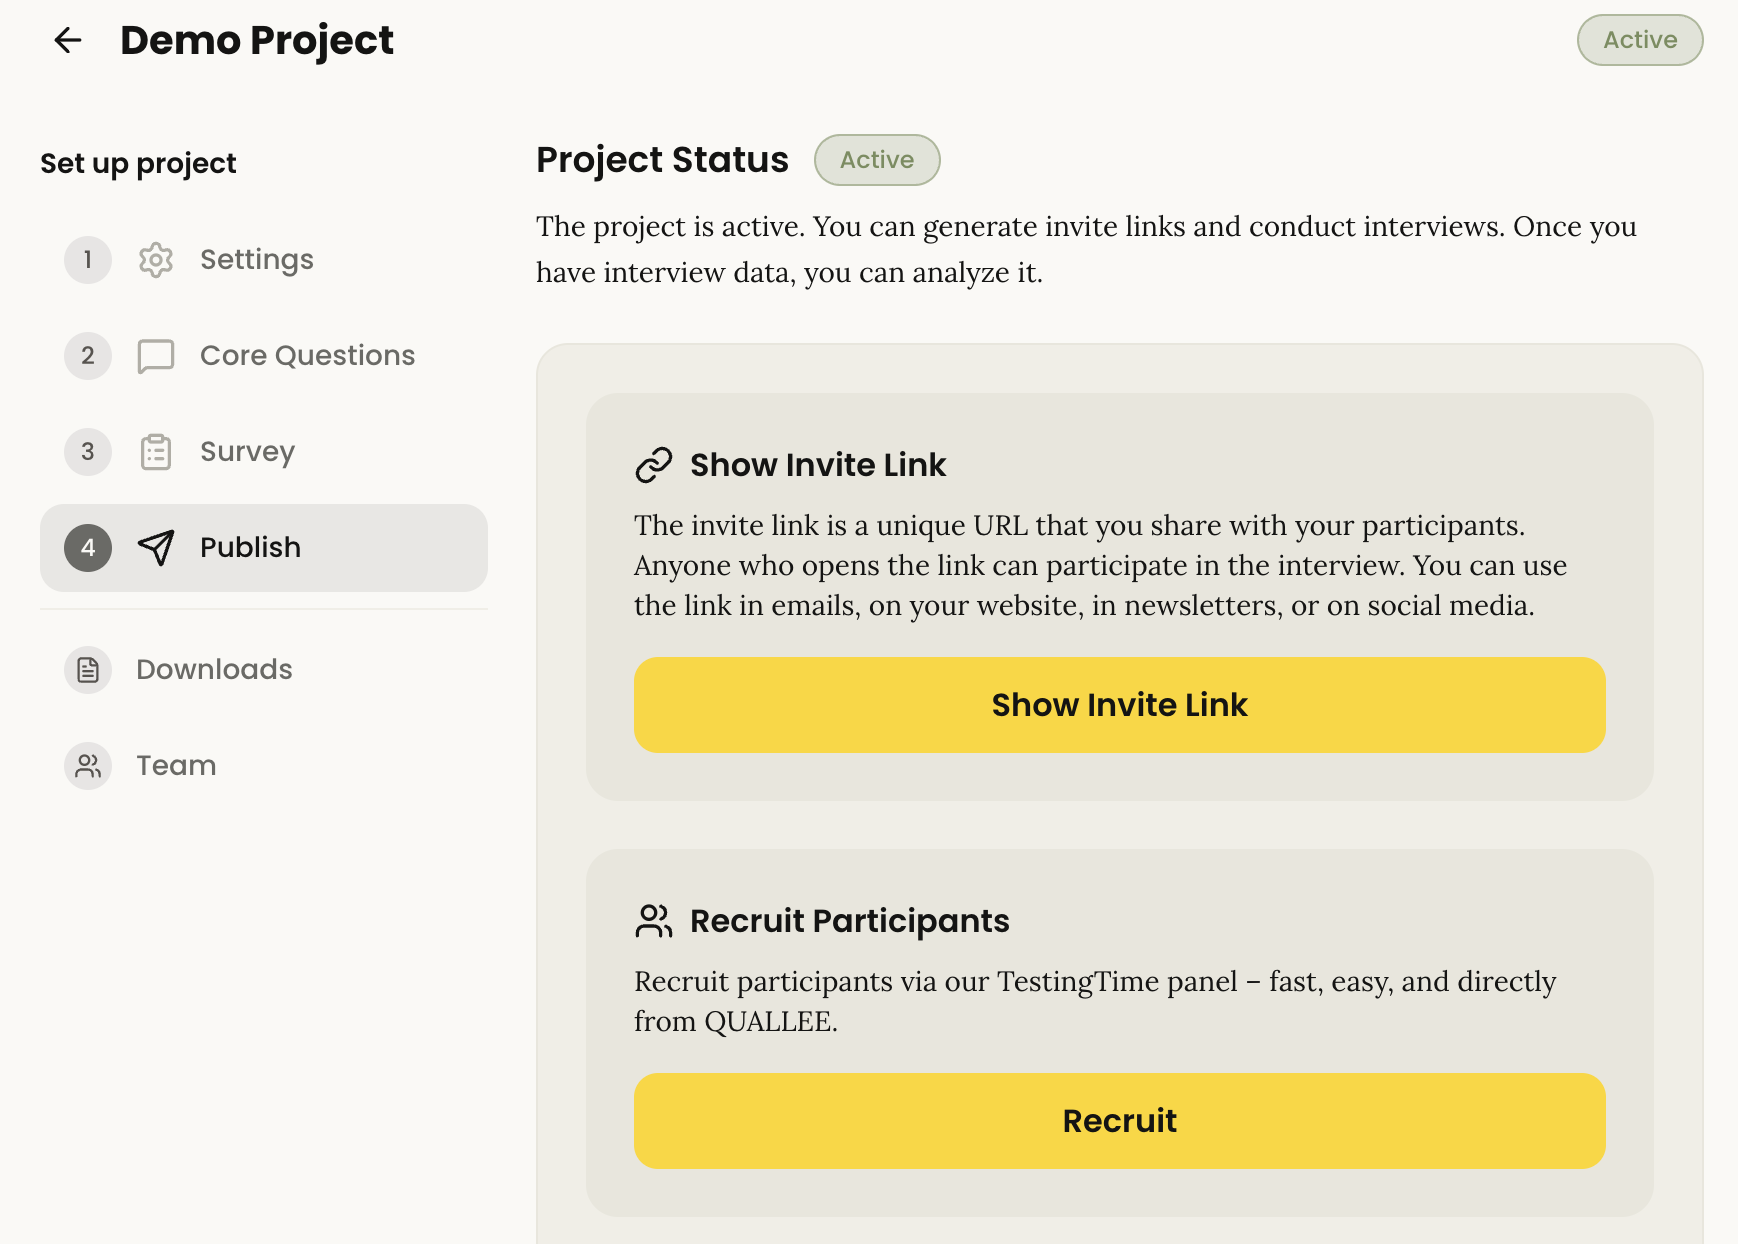
Task: Click the step number 1 circle
Action: click(x=88, y=260)
